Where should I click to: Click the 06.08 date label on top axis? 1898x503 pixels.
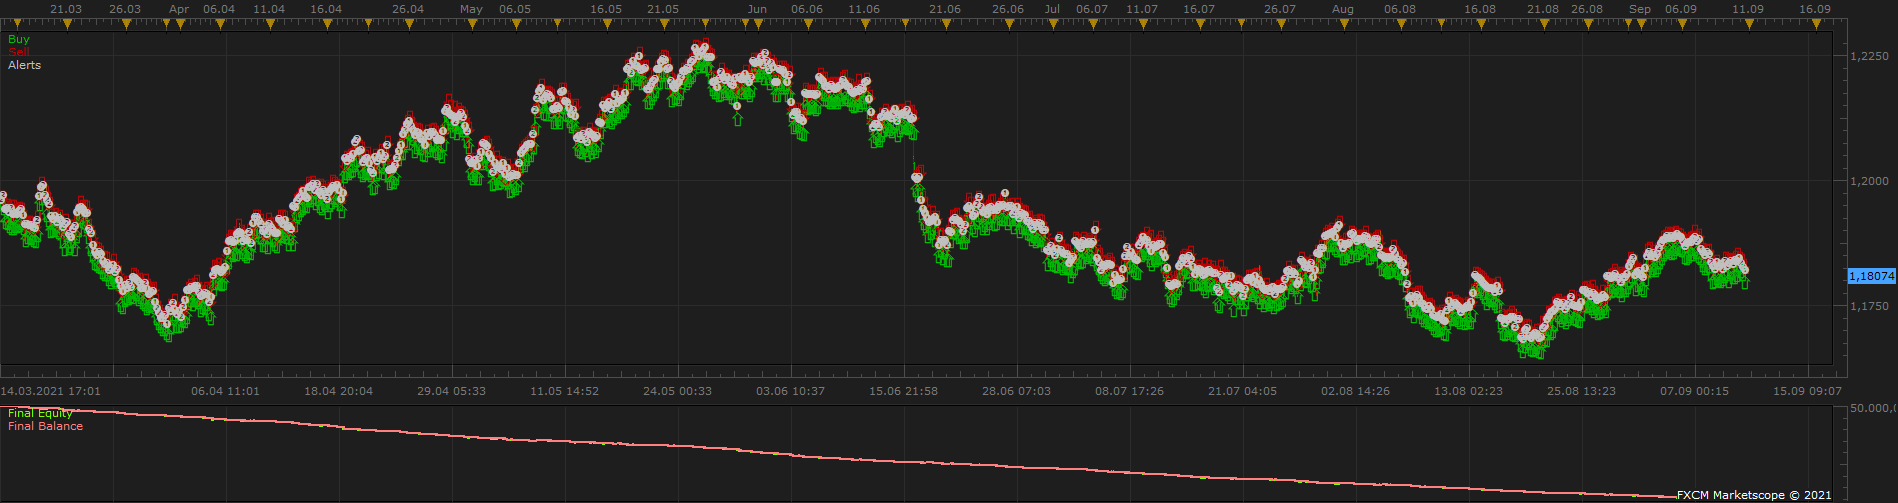1399,9
